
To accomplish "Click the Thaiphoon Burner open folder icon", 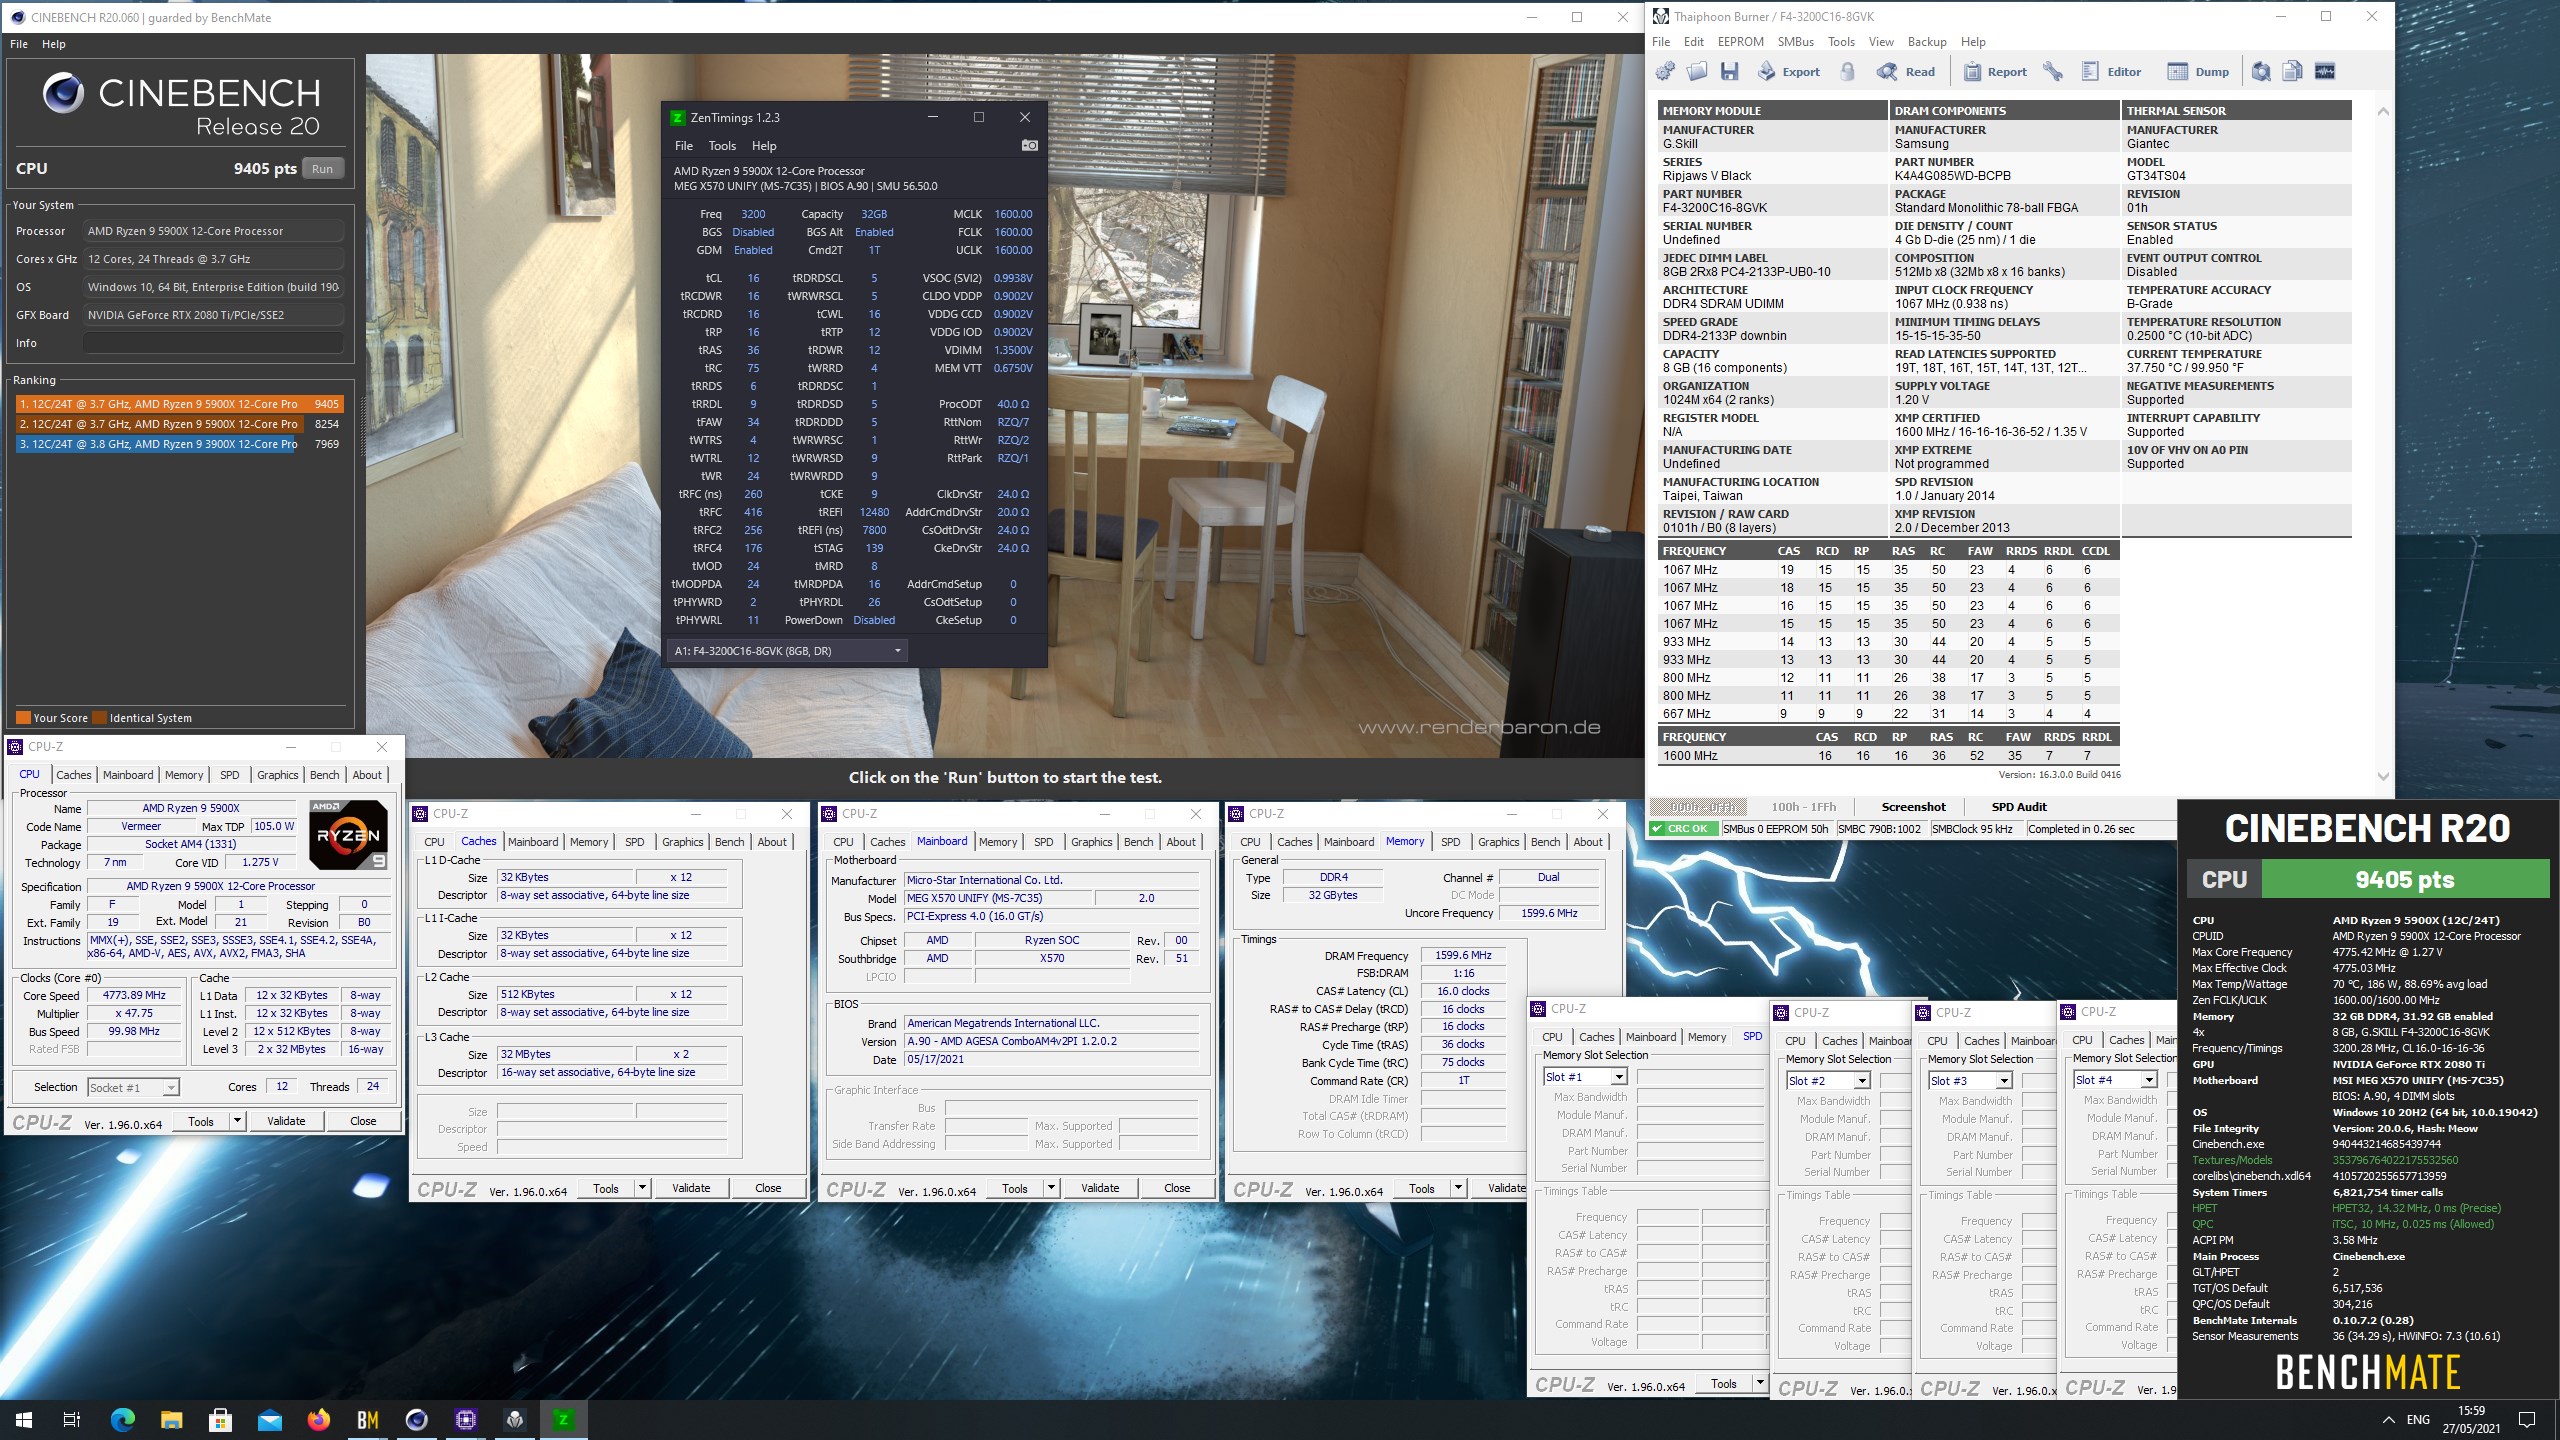I will coord(1697,71).
